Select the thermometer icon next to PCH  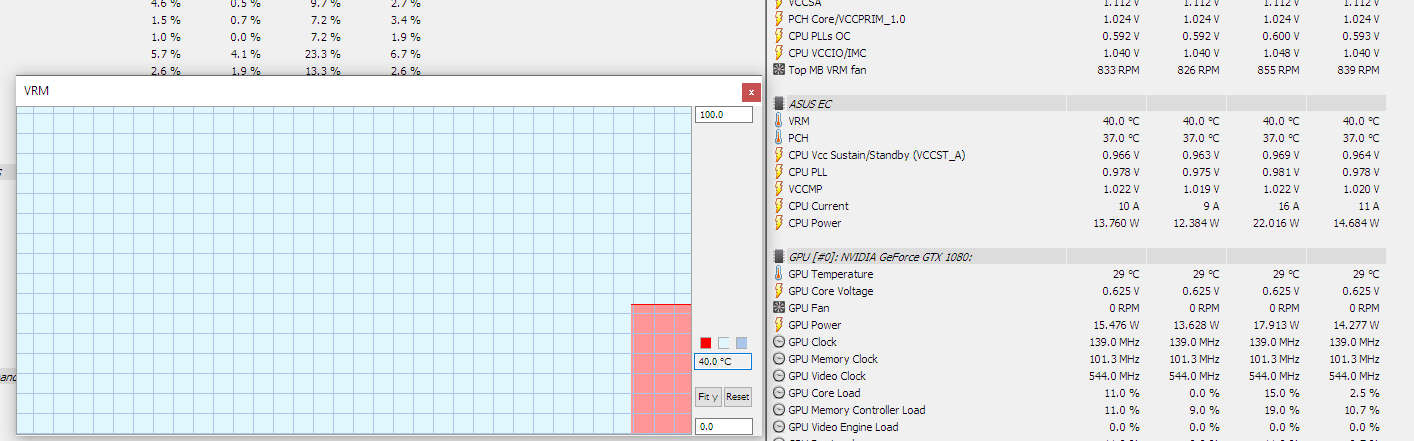click(779, 138)
